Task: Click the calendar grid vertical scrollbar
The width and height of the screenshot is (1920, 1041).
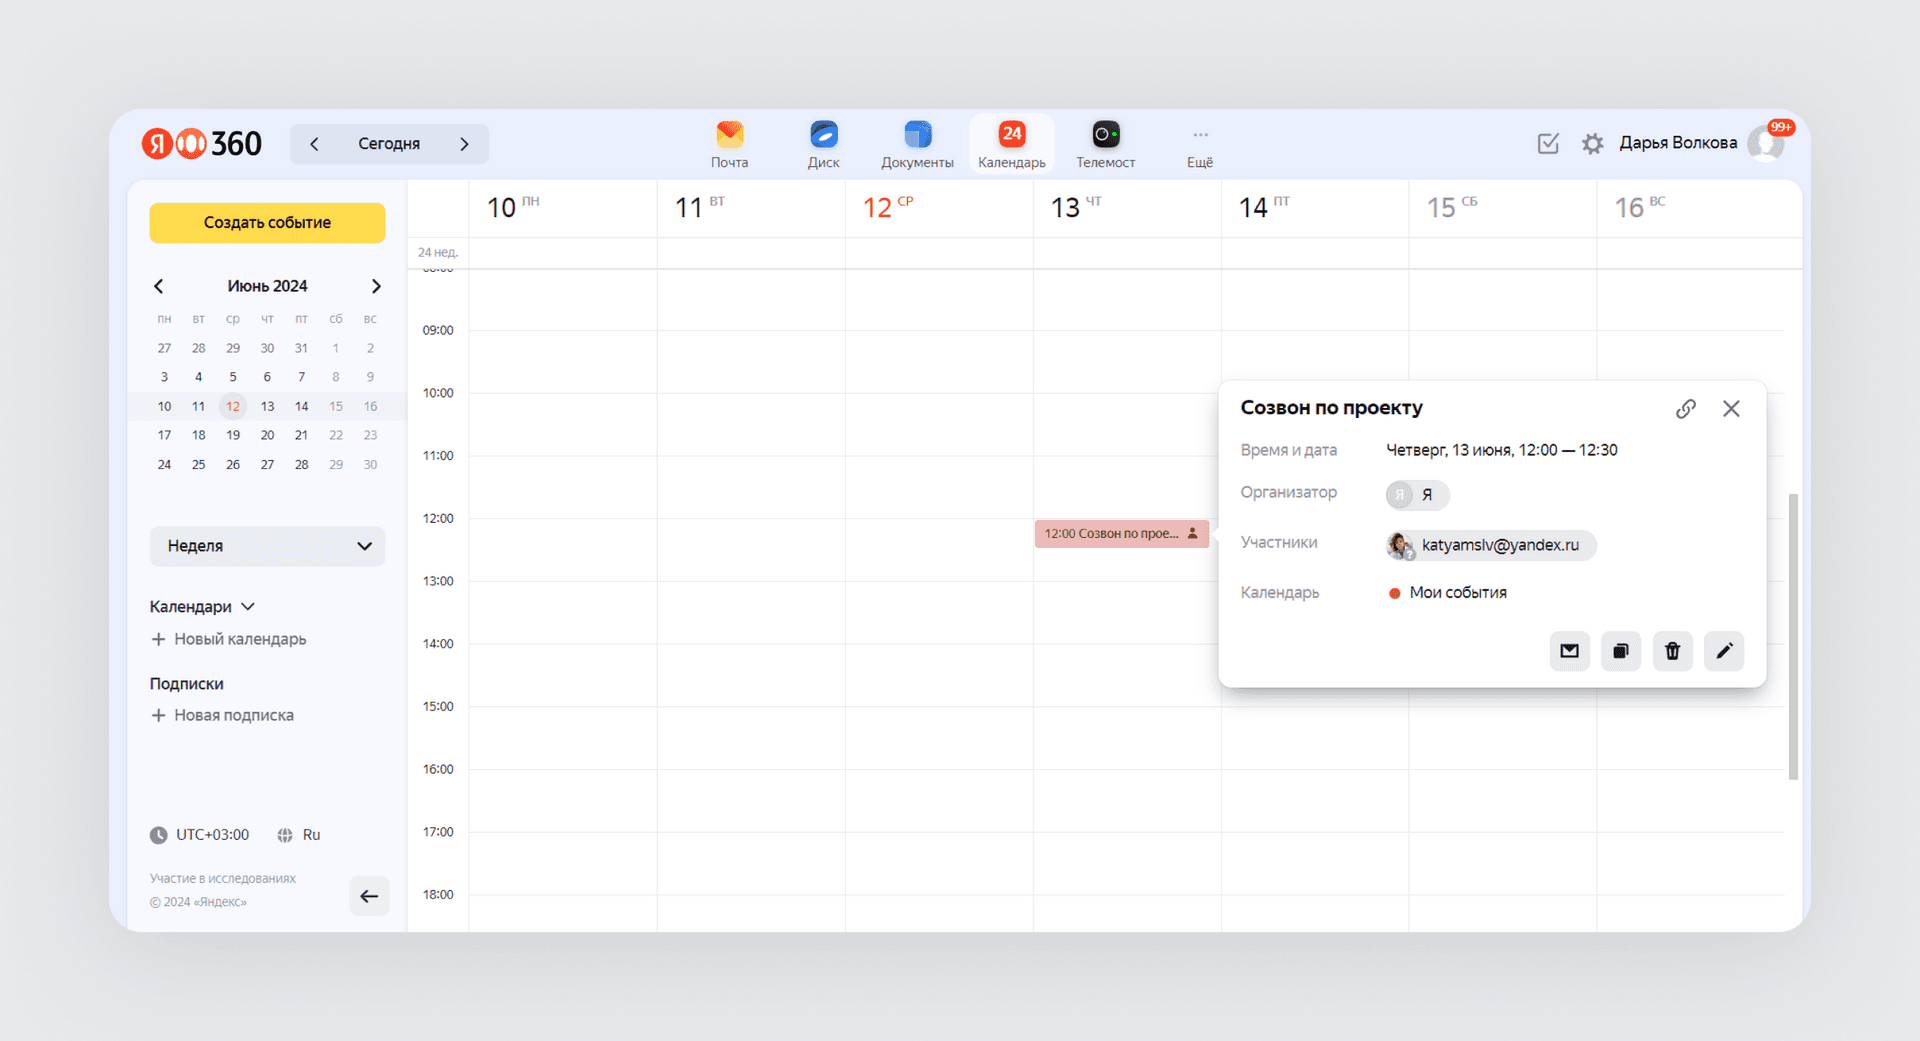Action: 1793,636
